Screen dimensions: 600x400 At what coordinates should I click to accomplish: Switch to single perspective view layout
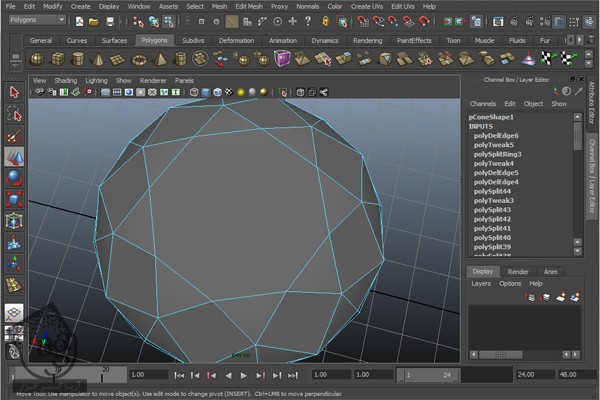point(14,312)
